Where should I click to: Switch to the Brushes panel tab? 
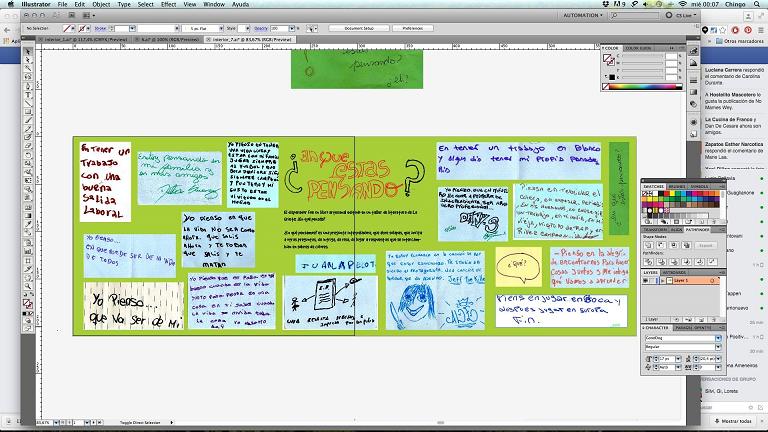coord(677,186)
